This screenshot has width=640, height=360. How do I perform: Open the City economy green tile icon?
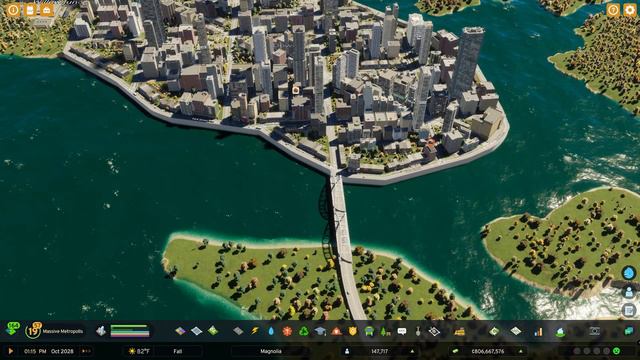(x=494, y=331)
